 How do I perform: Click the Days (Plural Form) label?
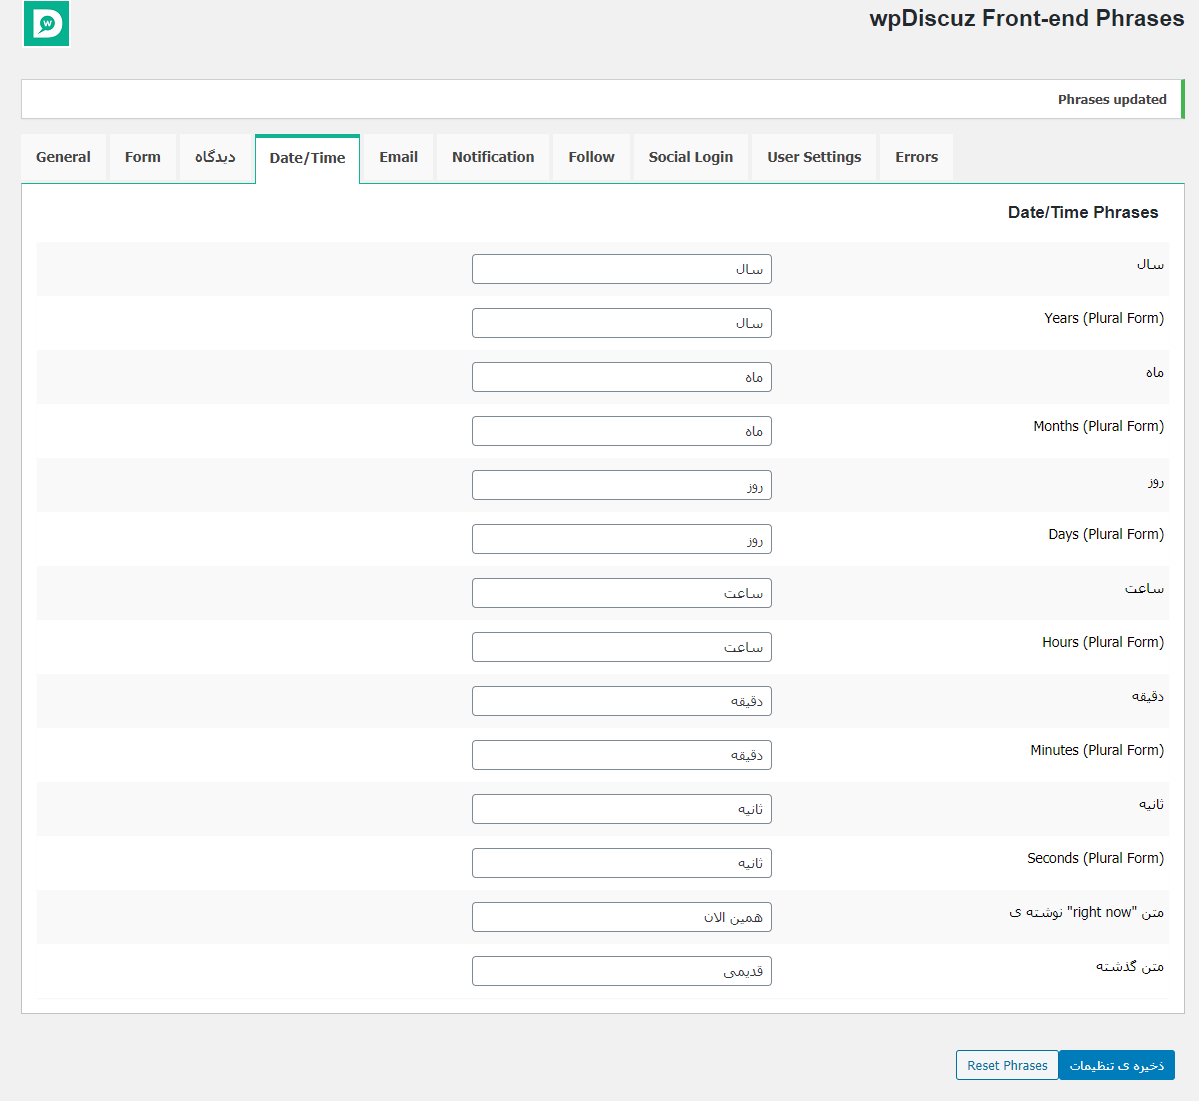click(1106, 534)
